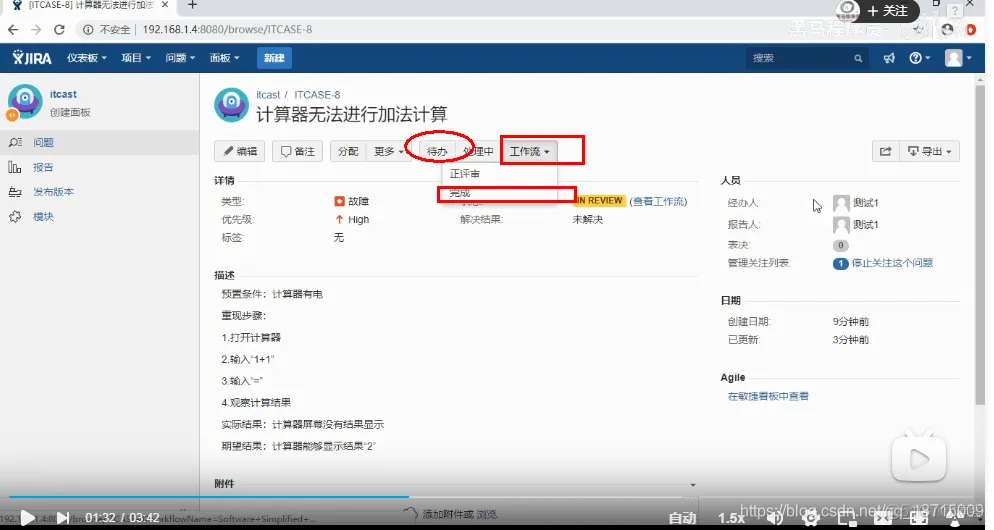Change the 1.5x playback speed
The width and height of the screenshot is (994, 530).
(731, 518)
